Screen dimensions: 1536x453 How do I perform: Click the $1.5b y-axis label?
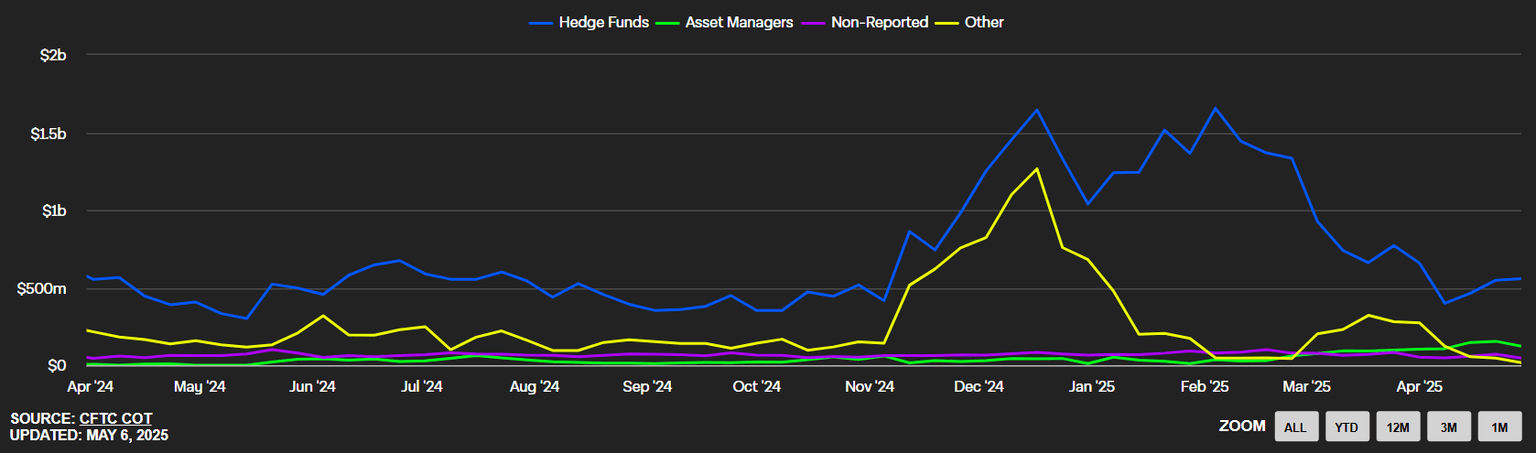[x=48, y=133]
